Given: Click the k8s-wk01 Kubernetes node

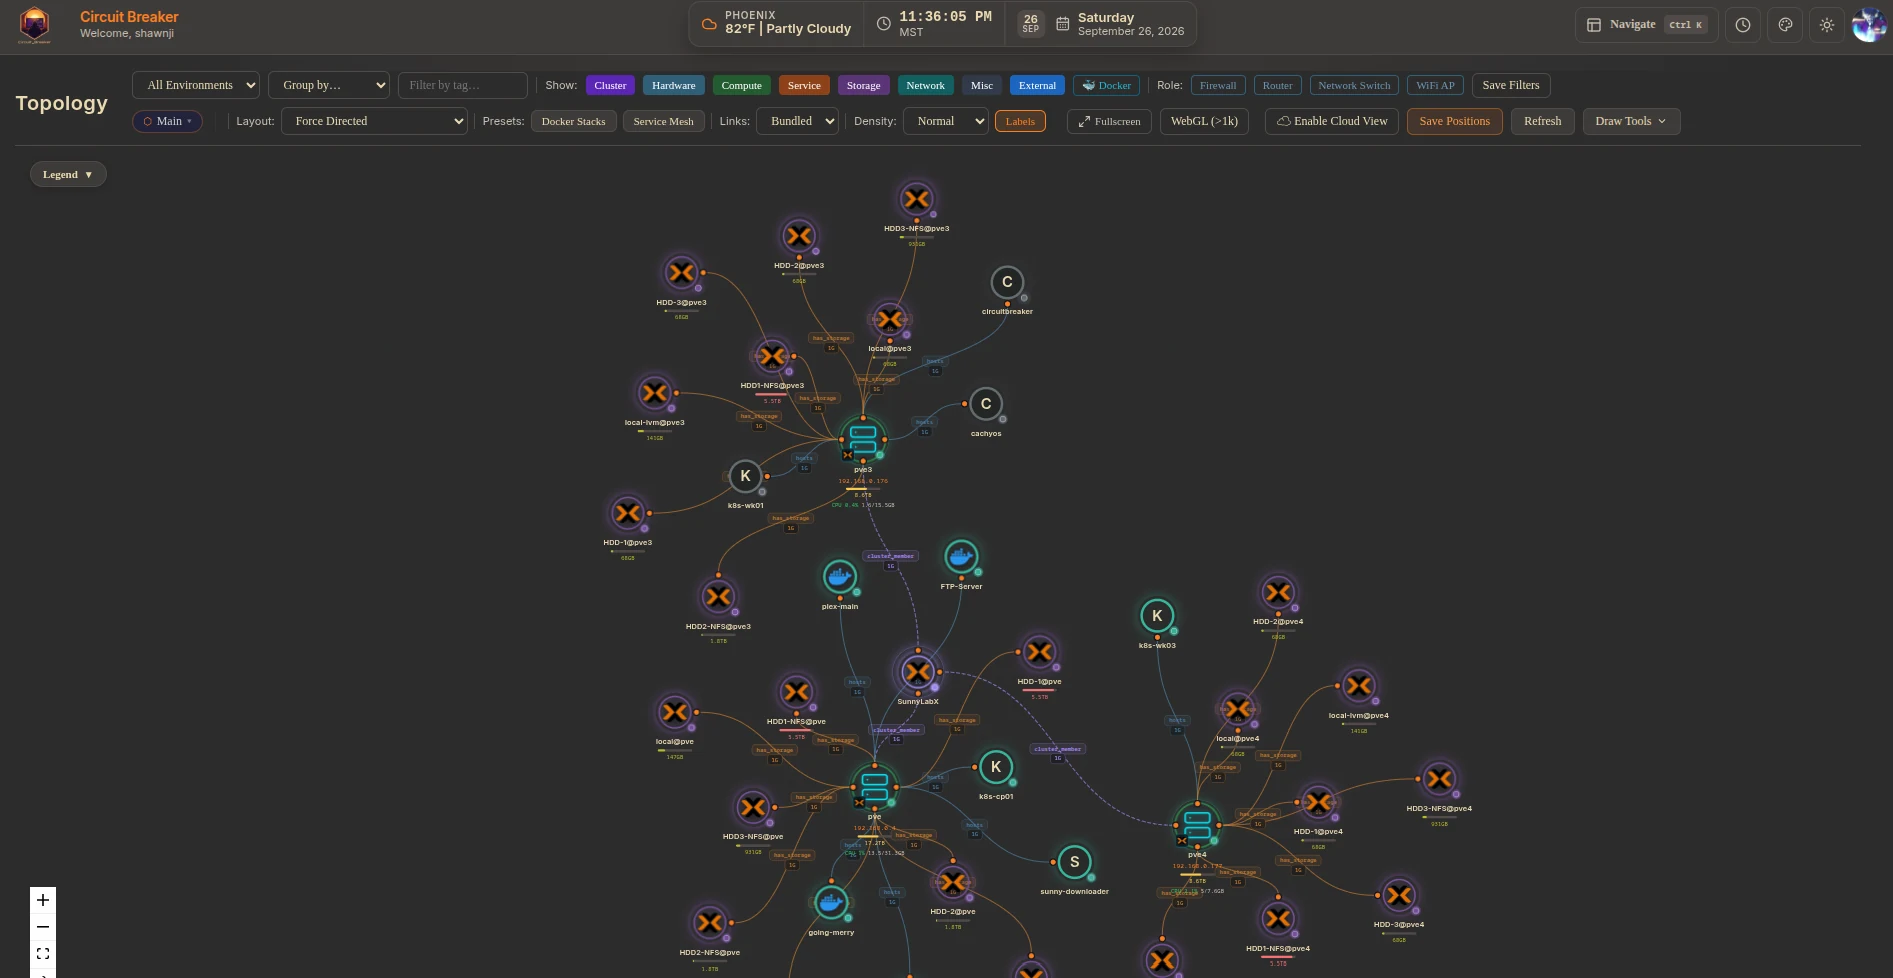Looking at the screenshot, I should 745,476.
